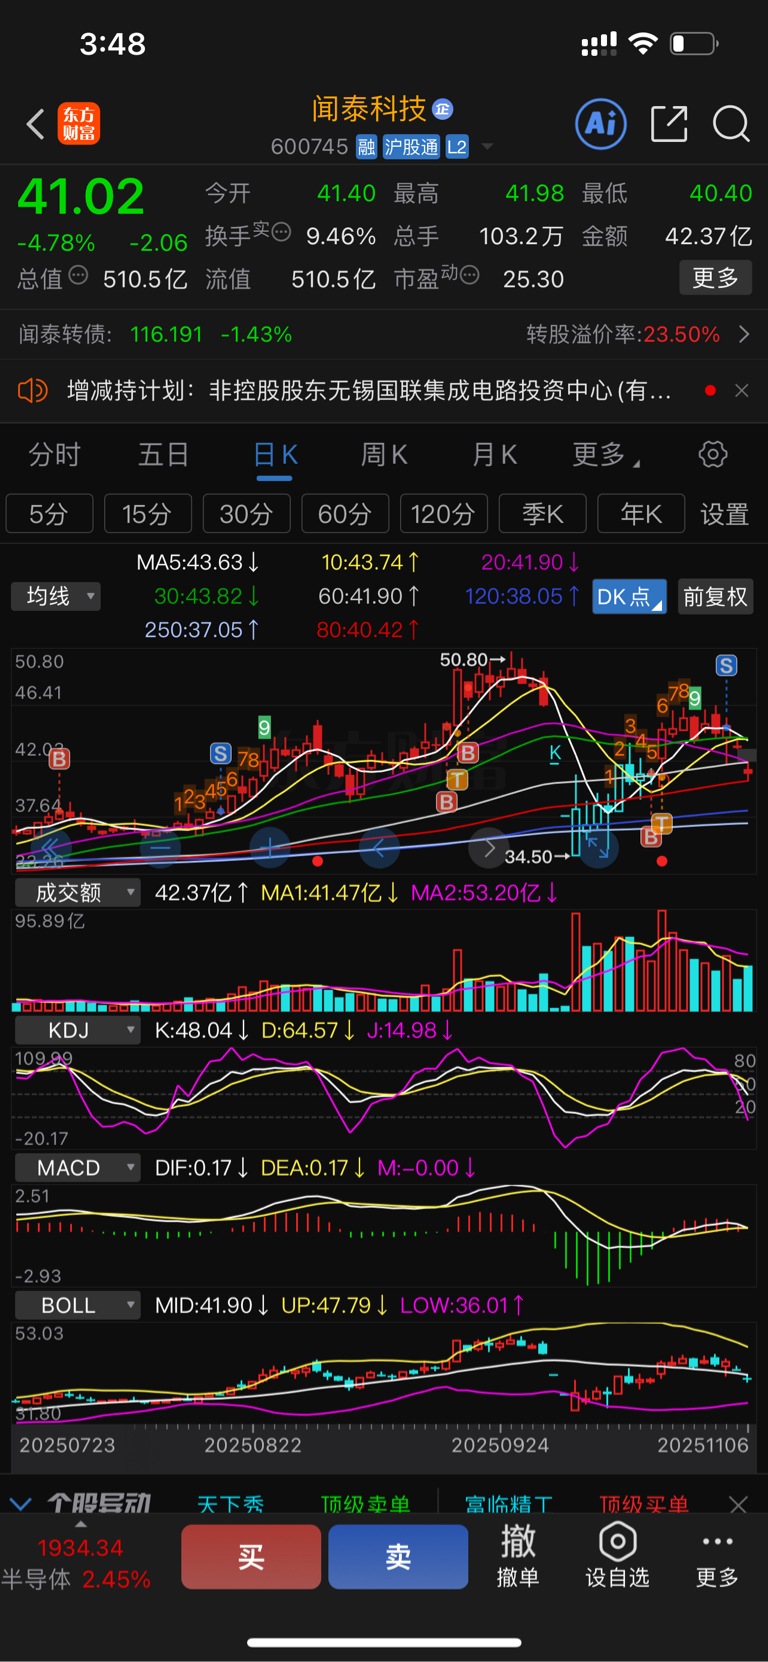
Task: Open the Ai assistant button
Action: pyautogui.click(x=601, y=124)
